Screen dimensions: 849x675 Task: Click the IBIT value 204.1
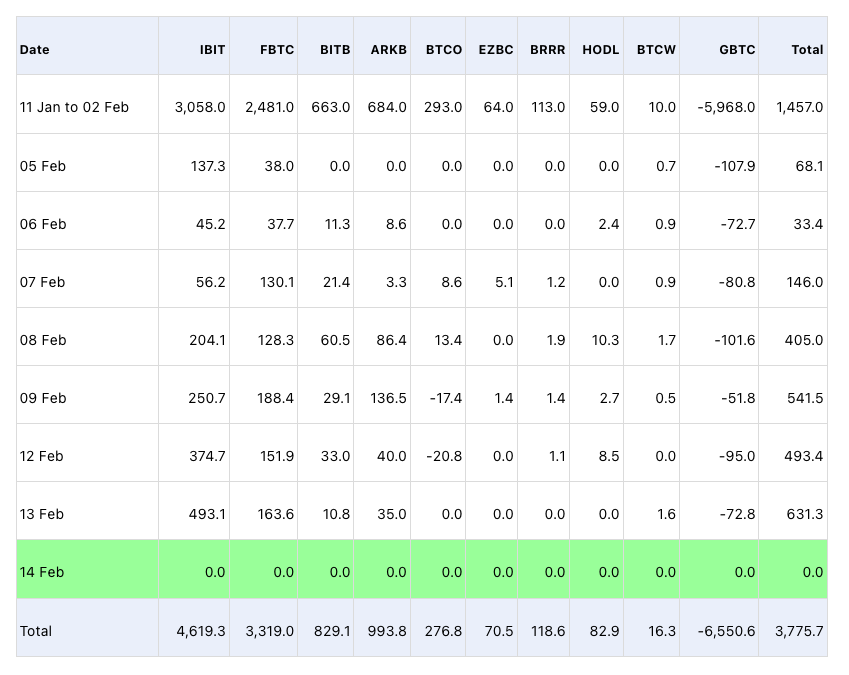[x=207, y=340]
